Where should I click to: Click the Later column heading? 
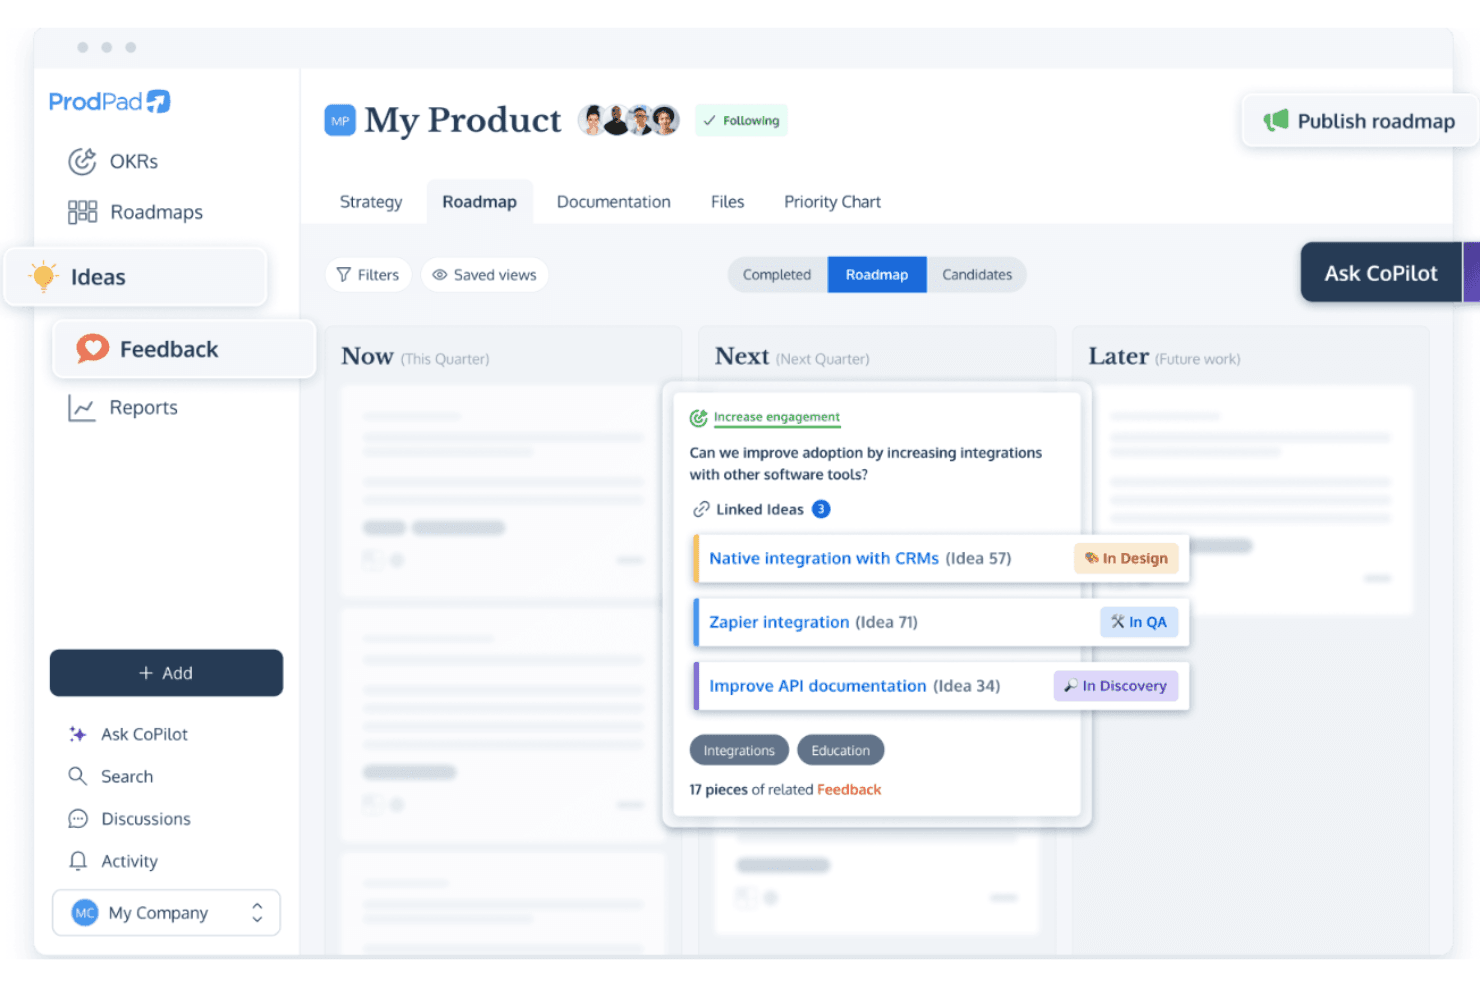[1118, 356]
